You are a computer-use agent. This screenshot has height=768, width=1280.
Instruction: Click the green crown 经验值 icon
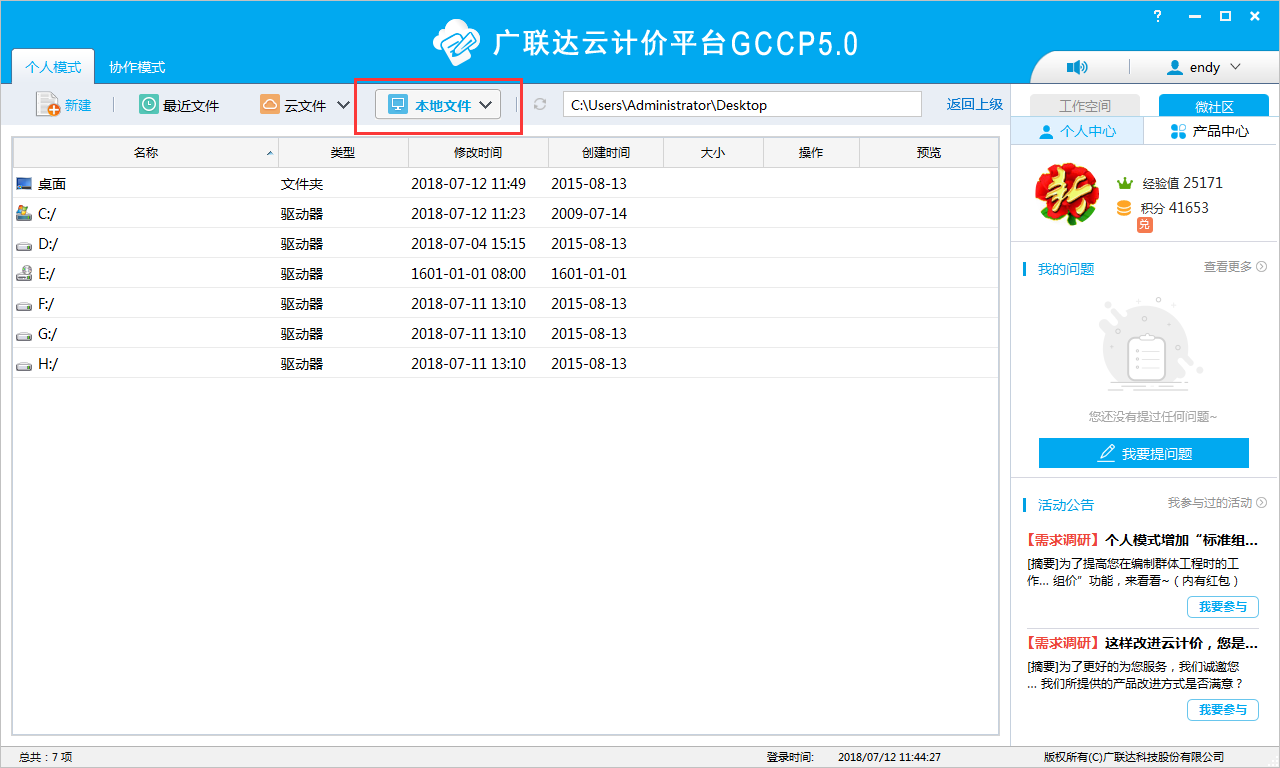[1124, 183]
